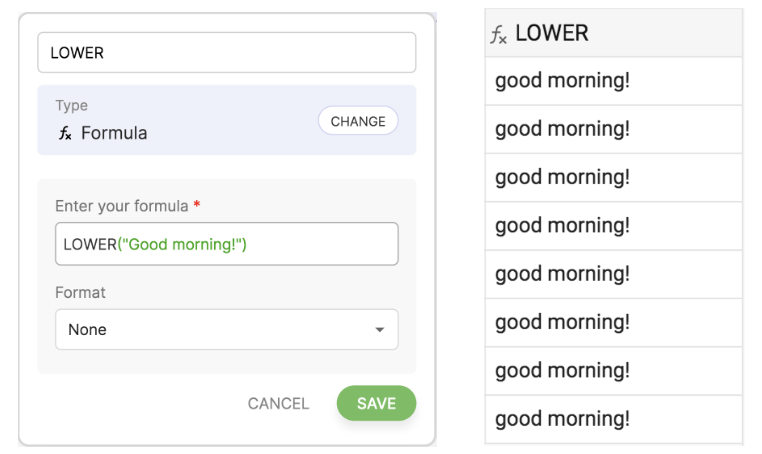The width and height of the screenshot is (762, 454).
Task: Cancel the column edit dialog
Action: click(278, 403)
